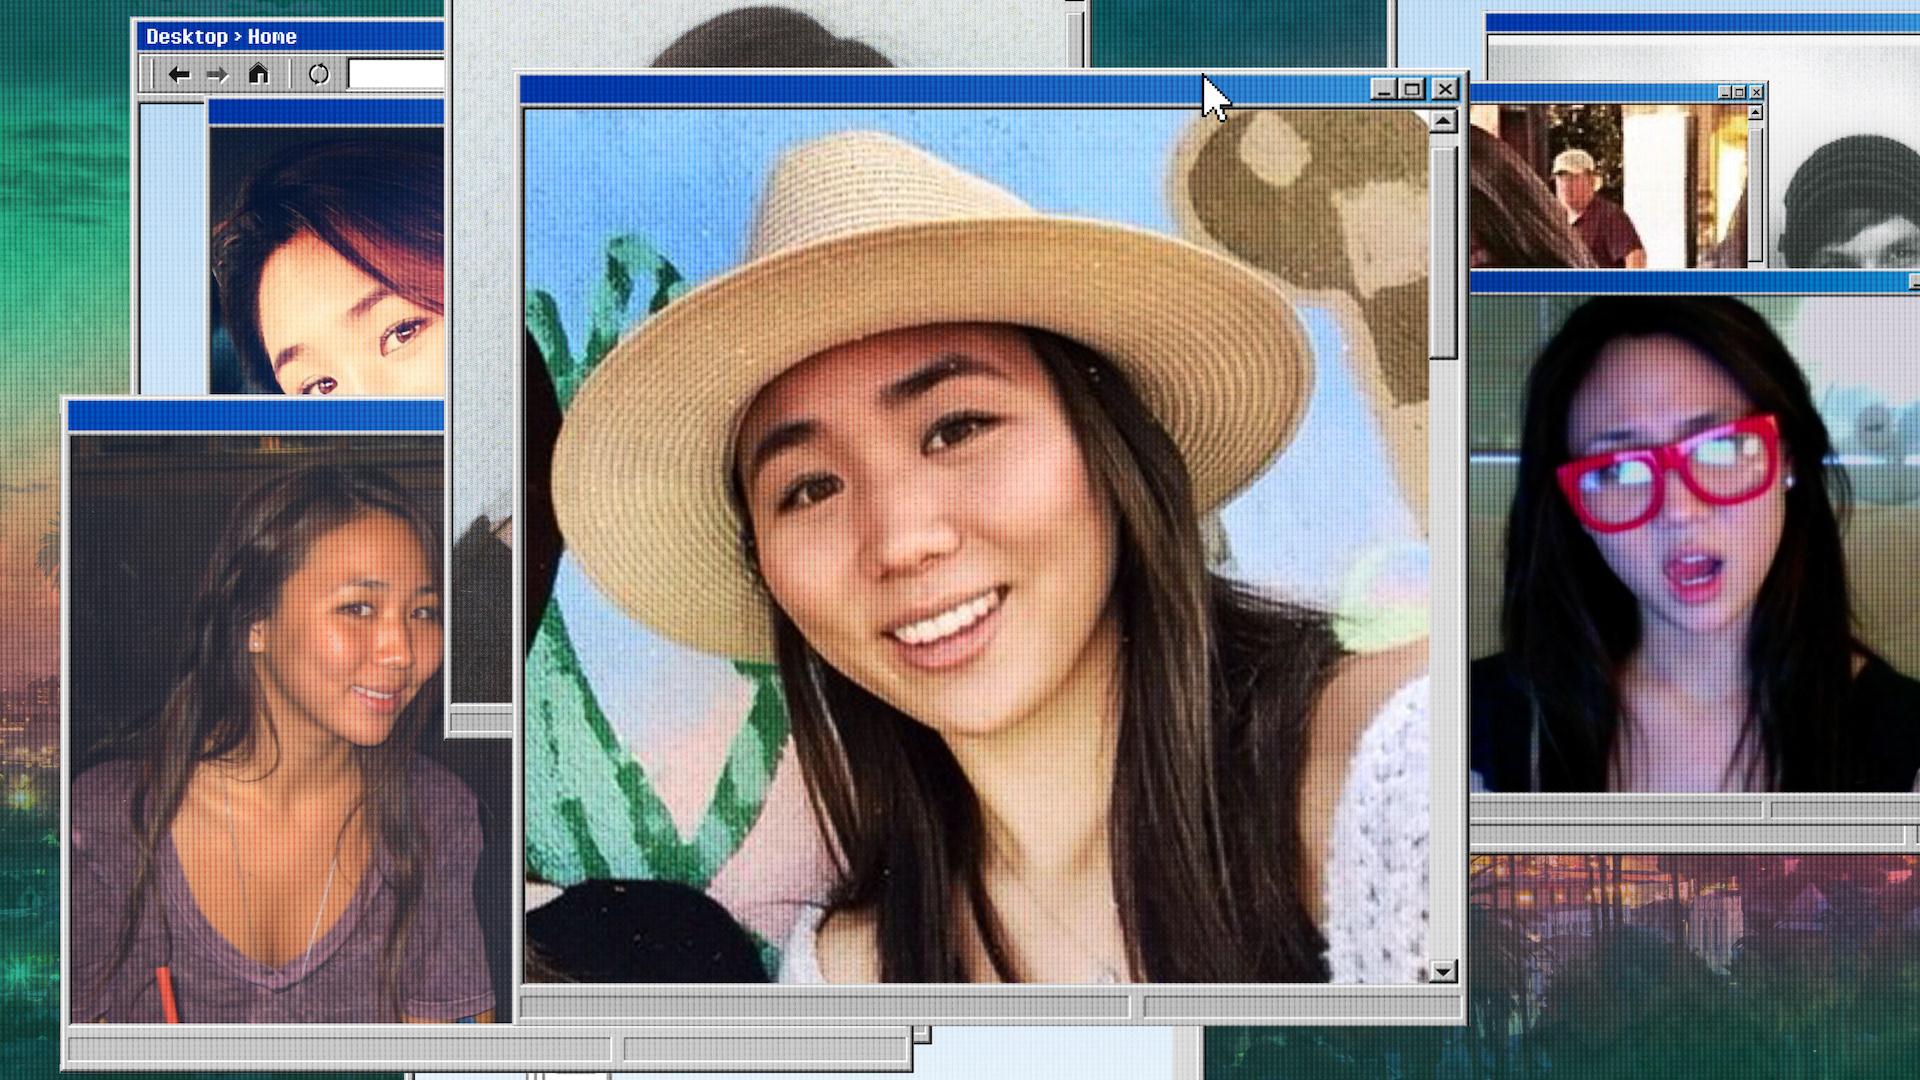1920x1080 pixels.
Task: Click the Desktop > Home title bar
Action: (x=290, y=37)
